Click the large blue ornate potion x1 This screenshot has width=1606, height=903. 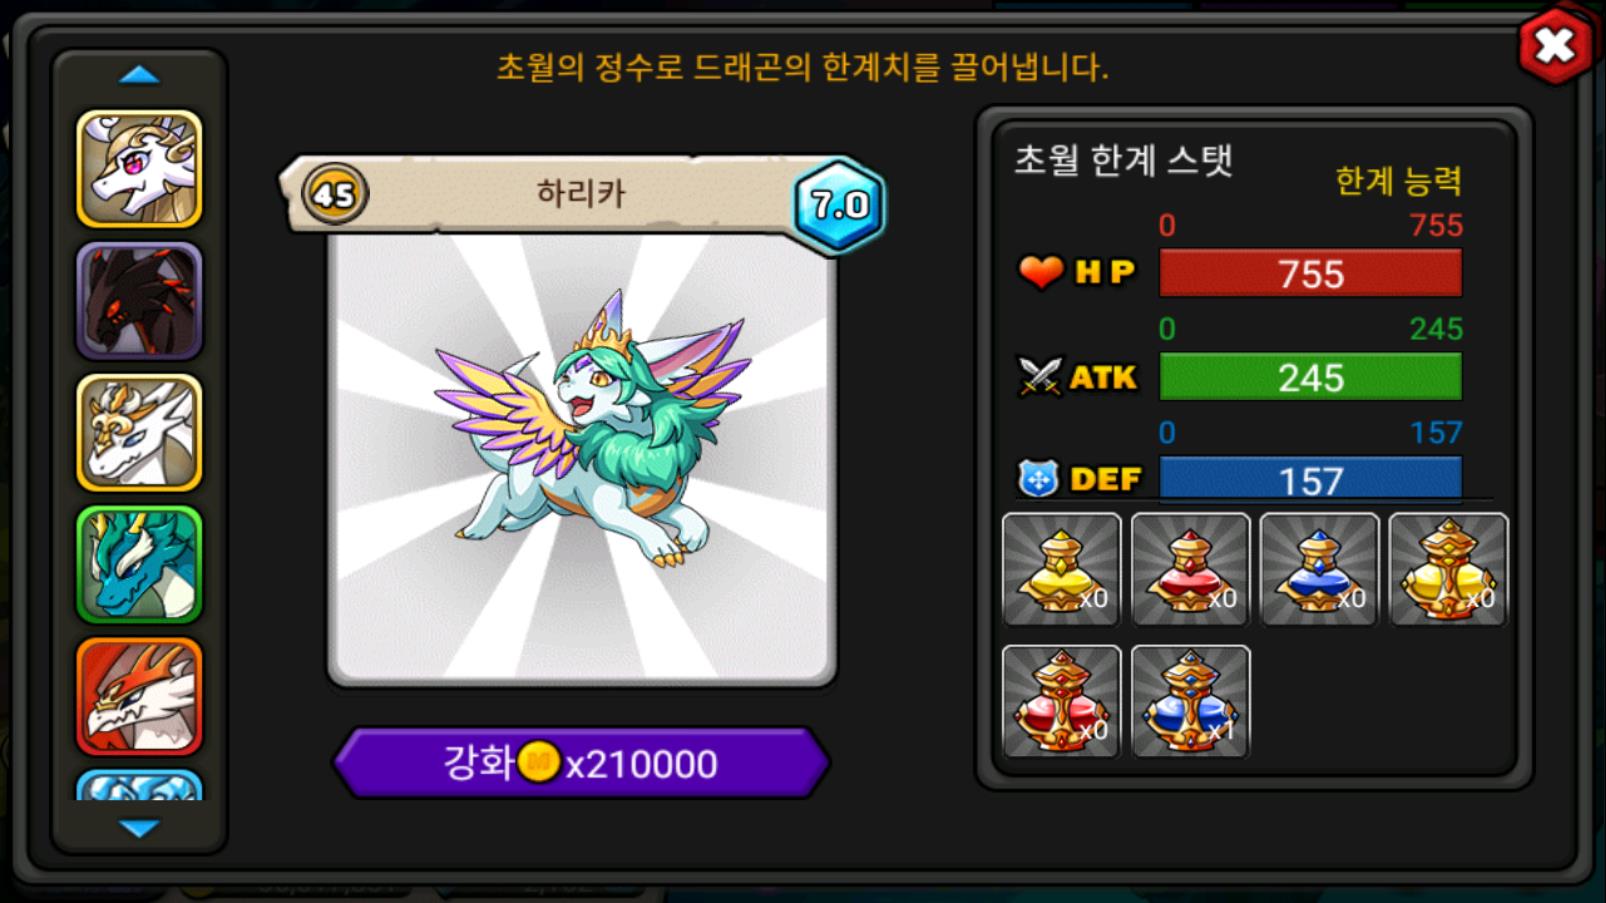1190,701
